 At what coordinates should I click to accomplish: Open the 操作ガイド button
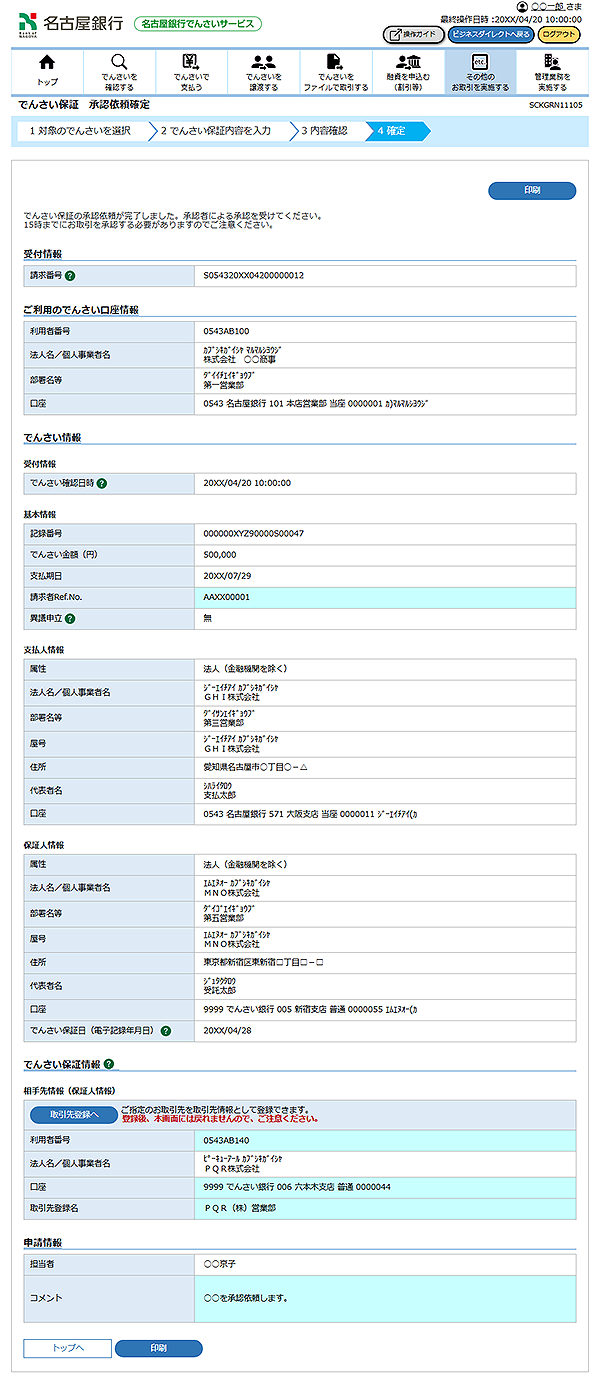[413, 34]
